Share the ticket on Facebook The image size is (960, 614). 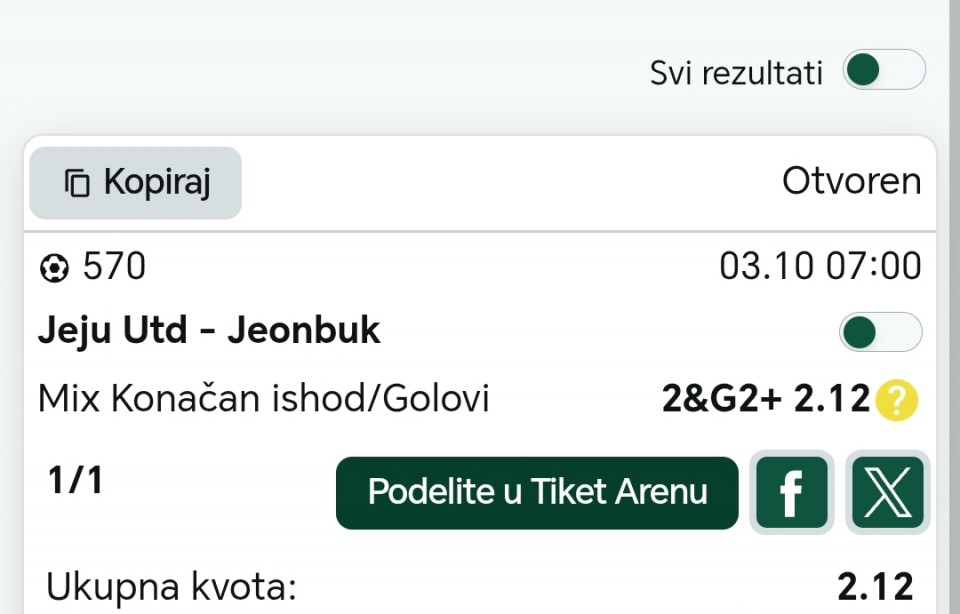click(791, 492)
